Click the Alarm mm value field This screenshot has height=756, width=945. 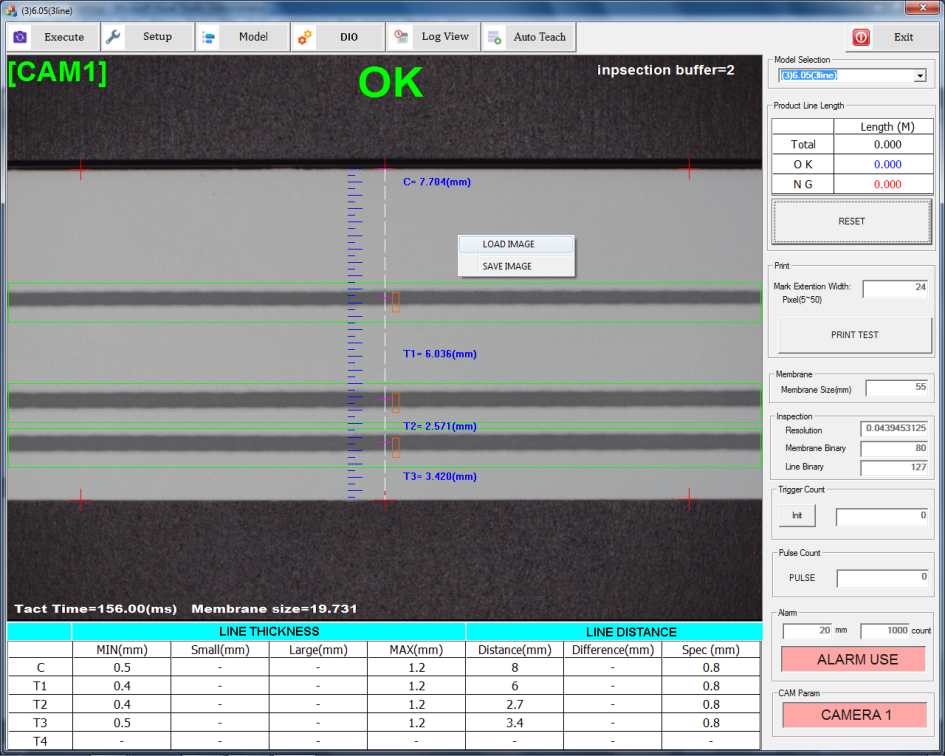807,631
